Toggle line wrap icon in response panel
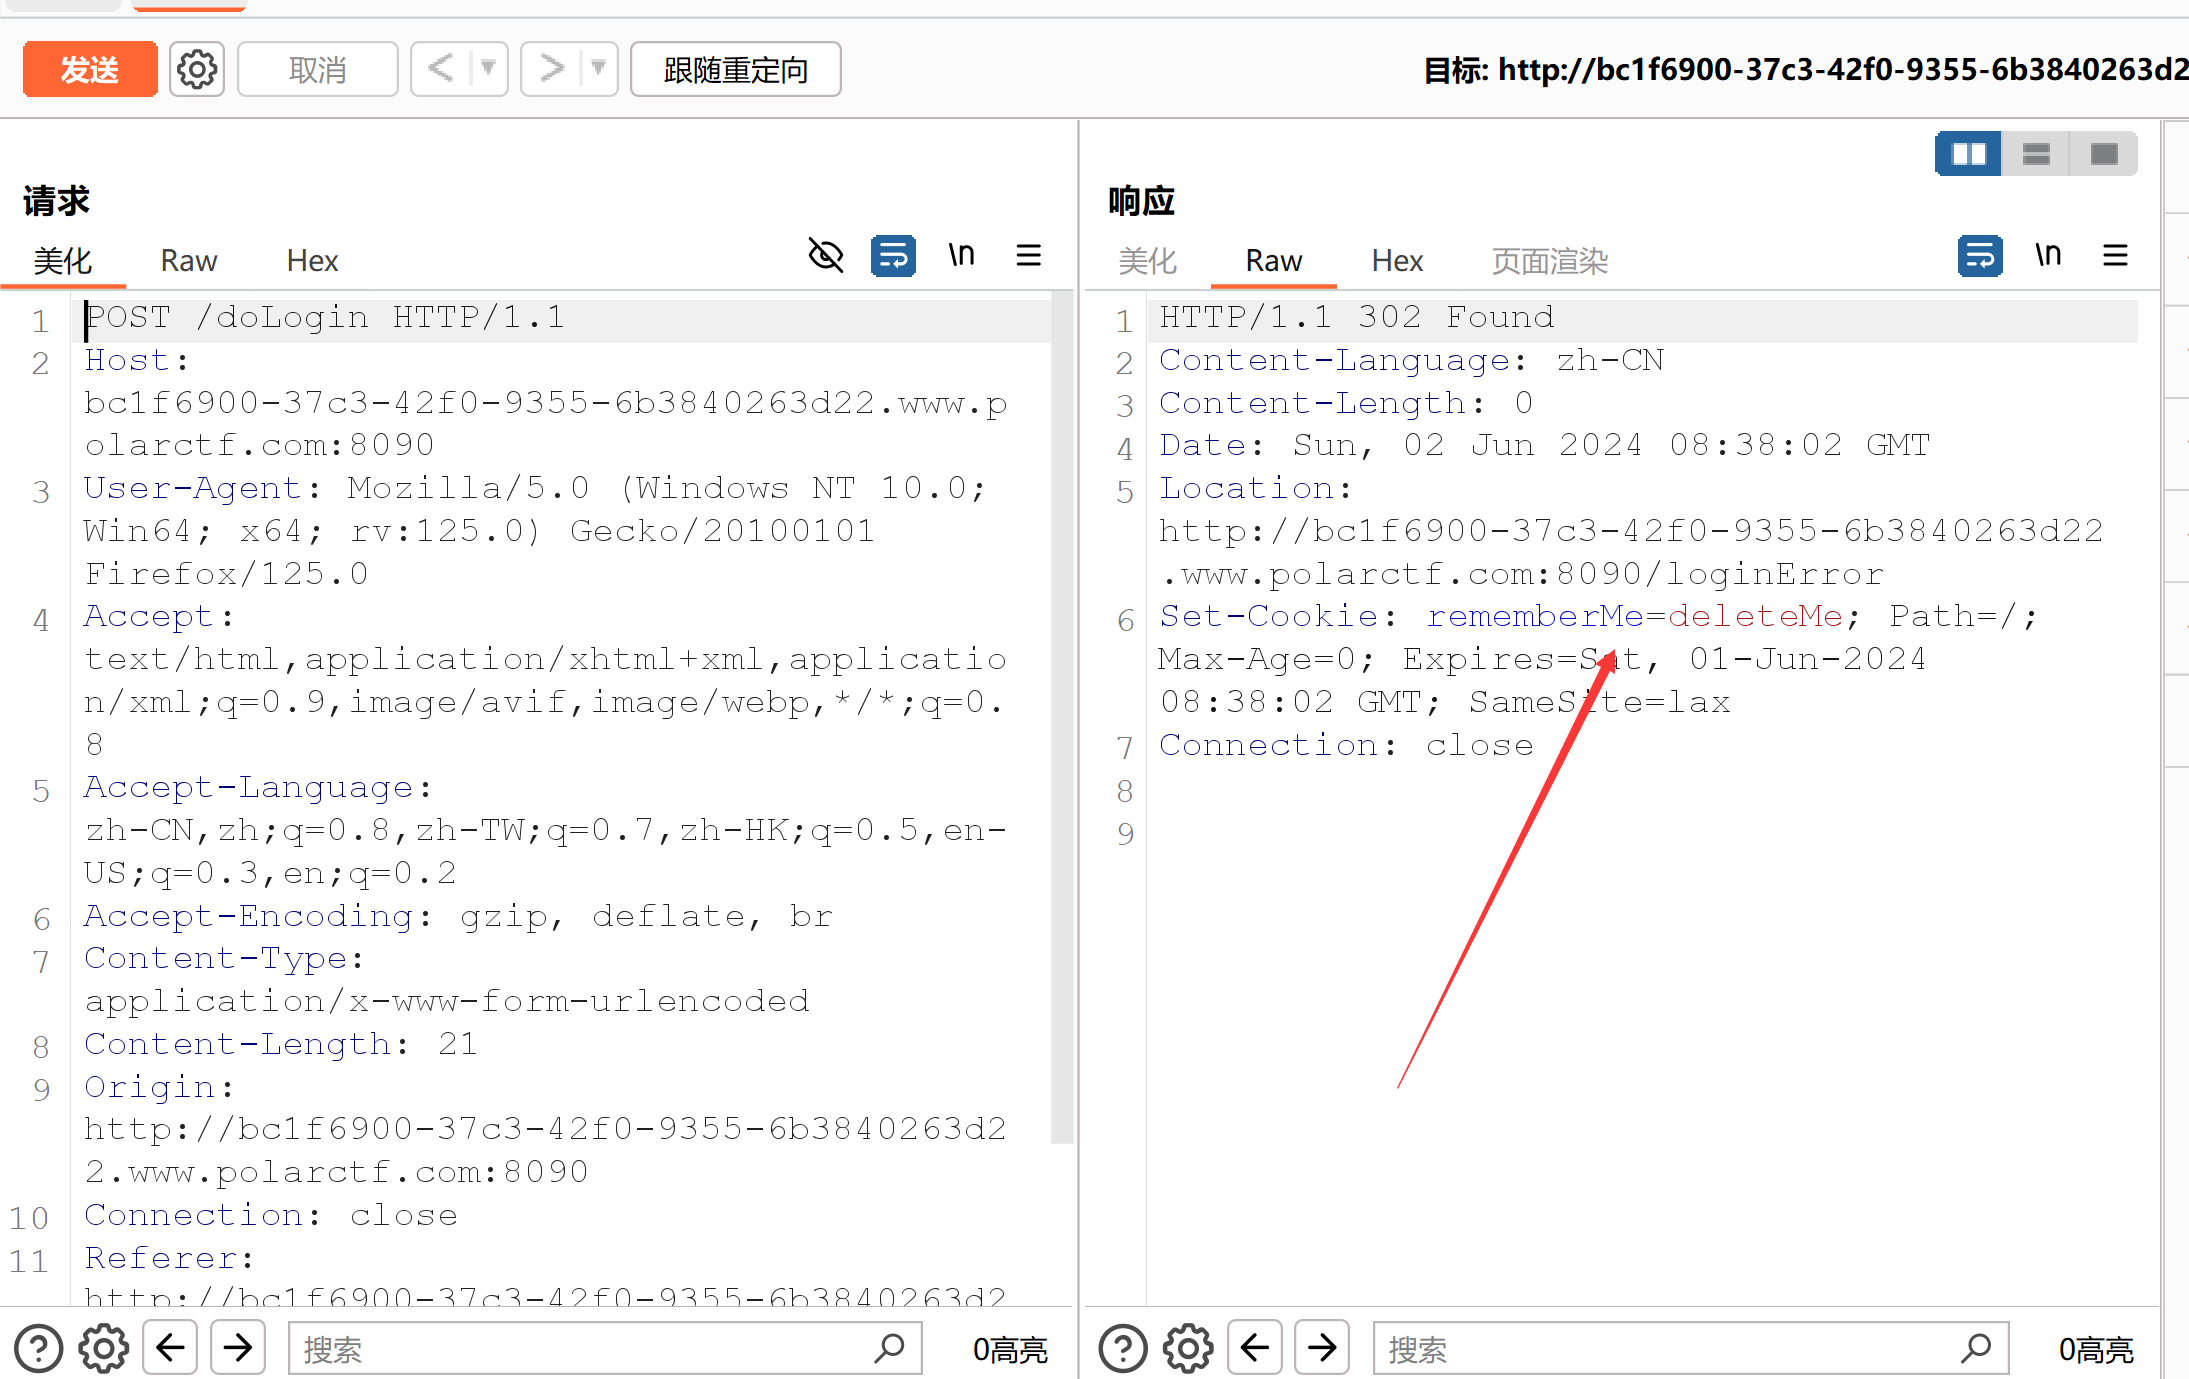 [x=1980, y=256]
